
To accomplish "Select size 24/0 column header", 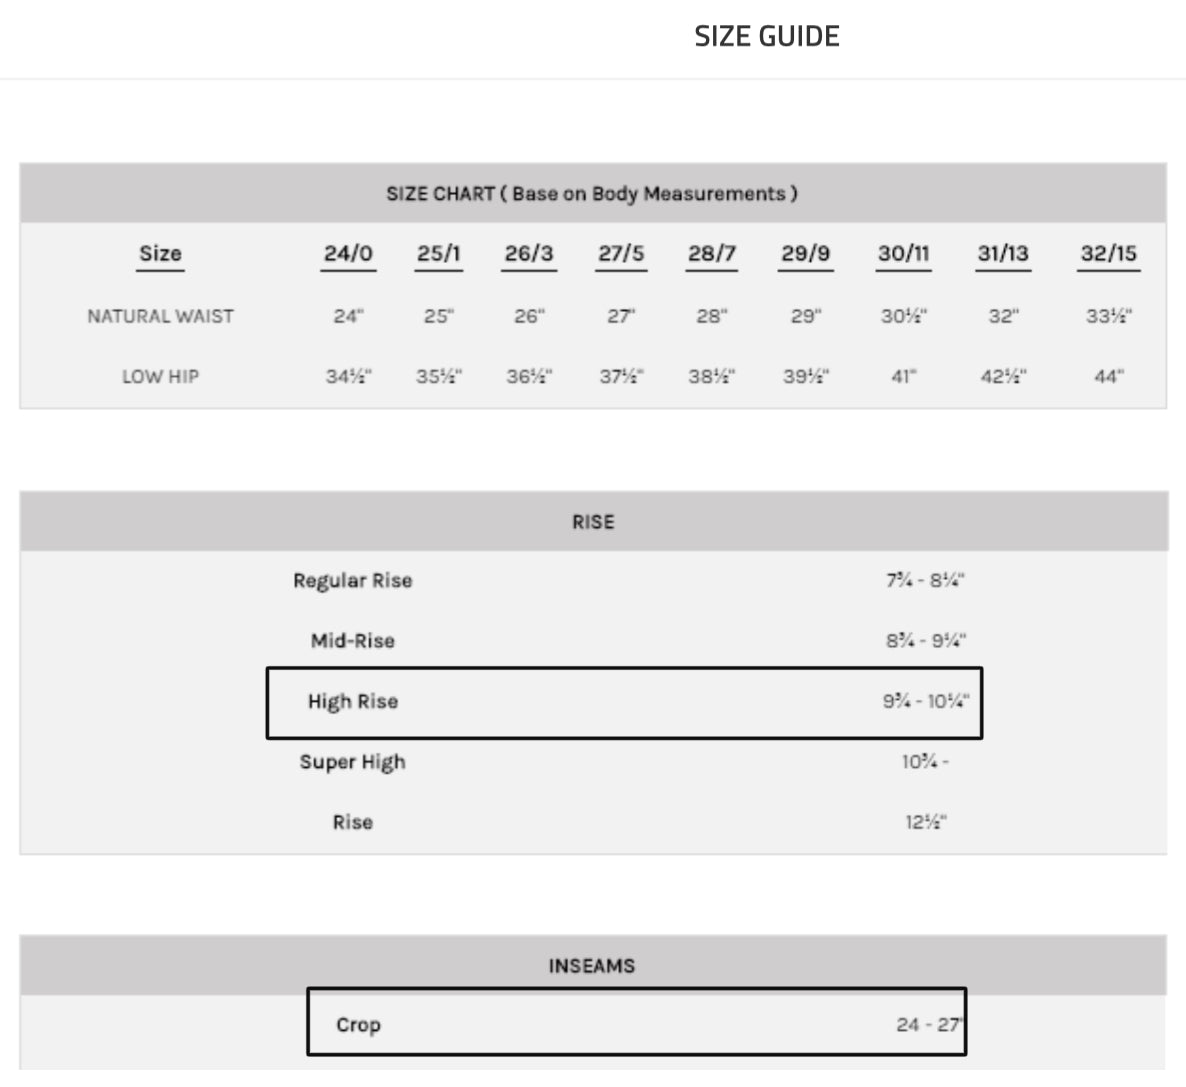I will [348, 253].
